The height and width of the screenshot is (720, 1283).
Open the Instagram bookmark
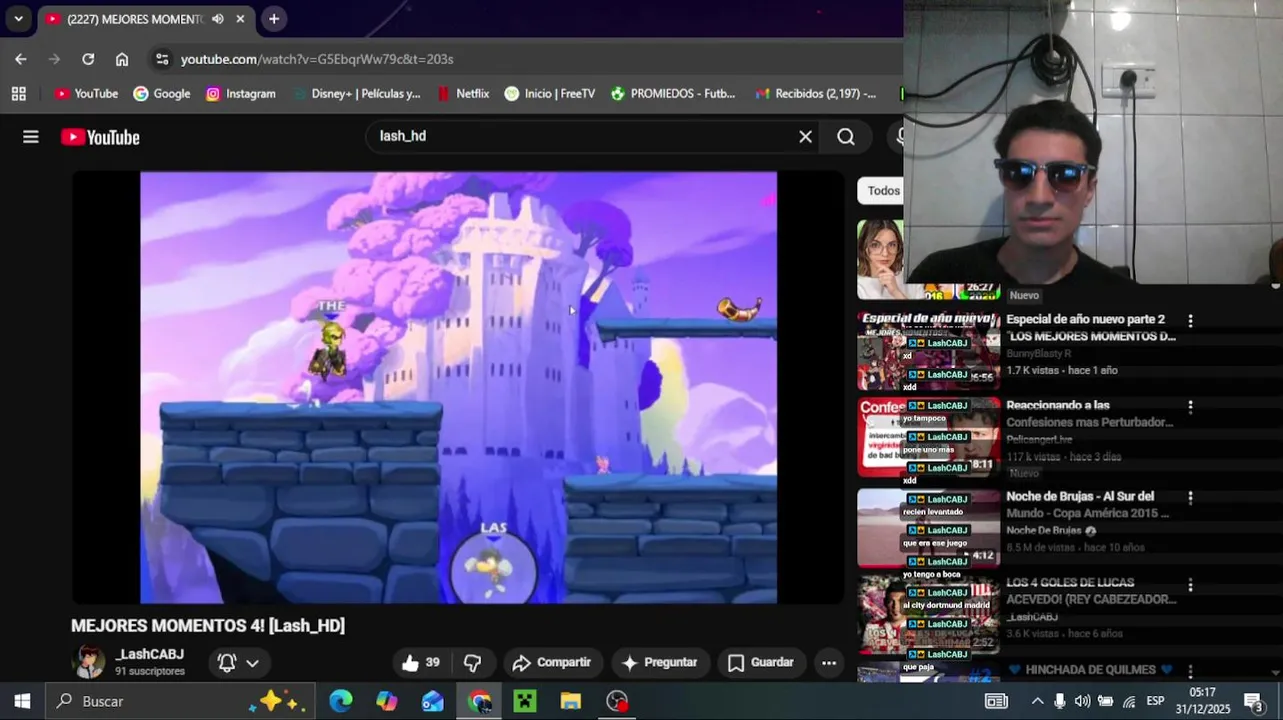[x=240, y=93]
